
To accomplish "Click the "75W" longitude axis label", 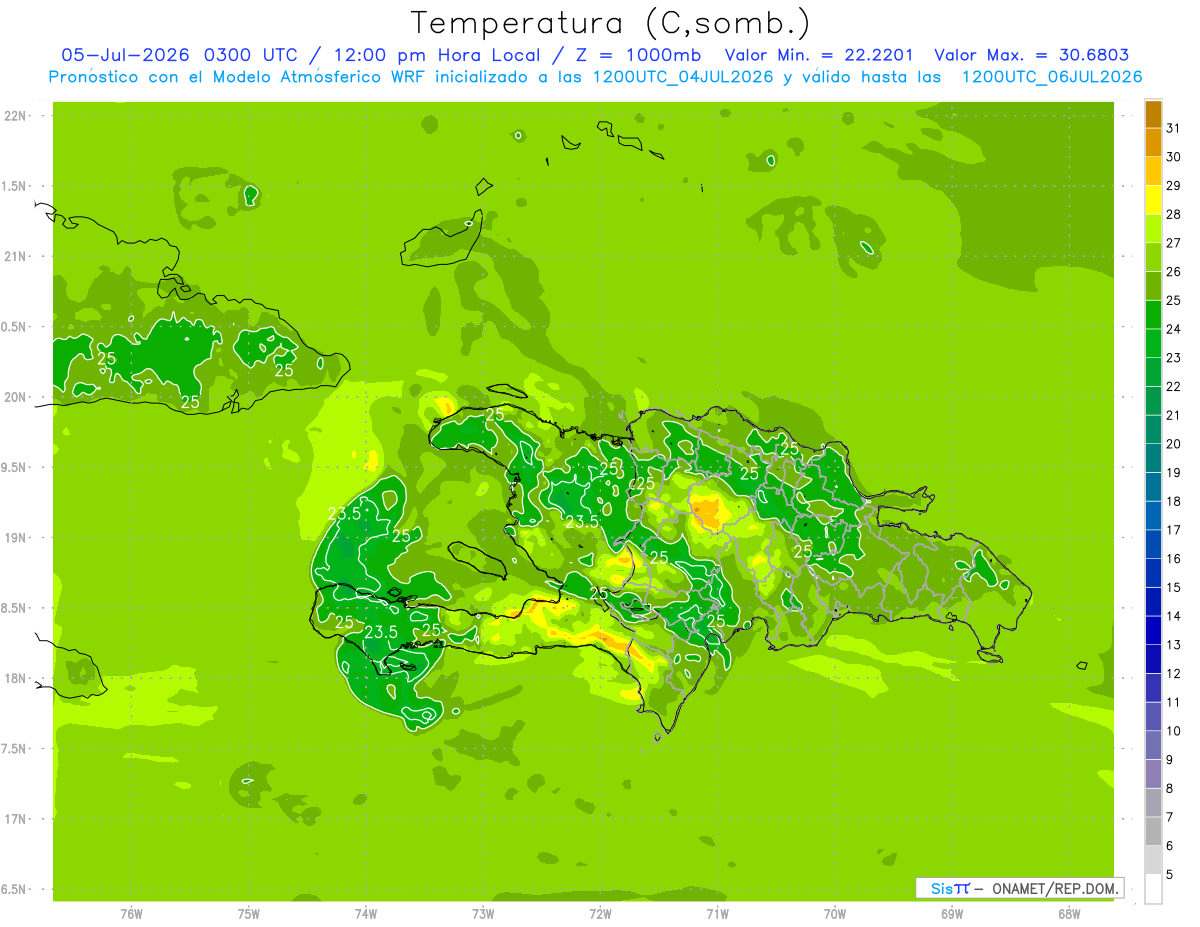I will pyautogui.click(x=249, y=914).
